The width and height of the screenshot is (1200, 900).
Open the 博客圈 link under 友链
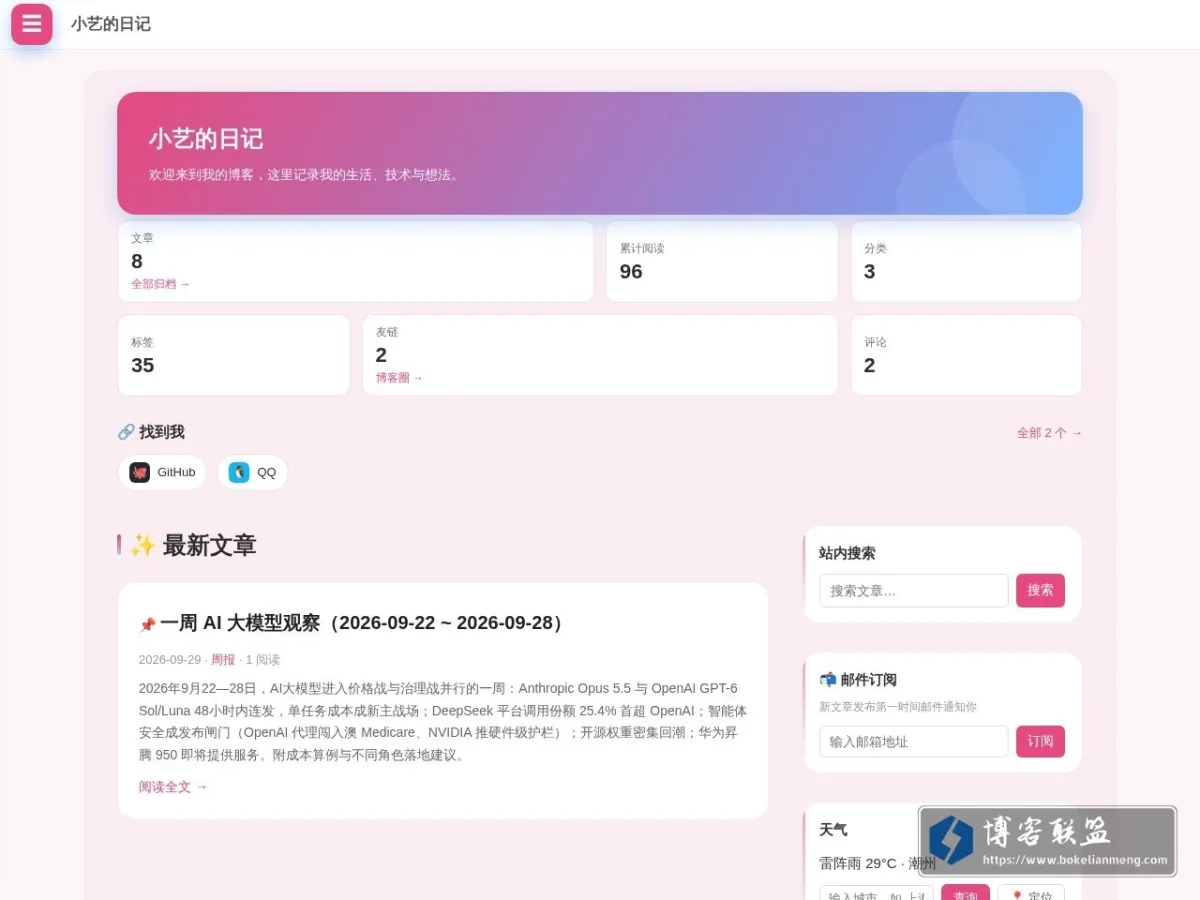(399, 378)
